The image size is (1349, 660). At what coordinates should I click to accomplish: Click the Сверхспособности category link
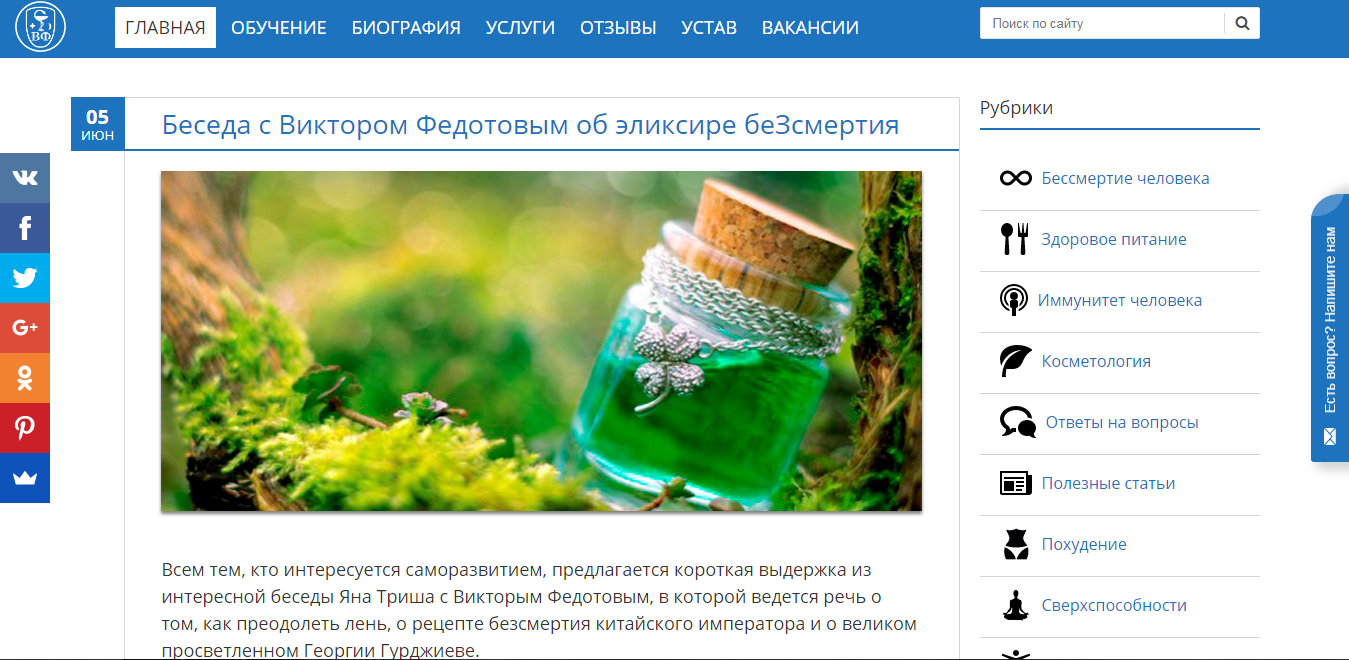click(1113, 606)
